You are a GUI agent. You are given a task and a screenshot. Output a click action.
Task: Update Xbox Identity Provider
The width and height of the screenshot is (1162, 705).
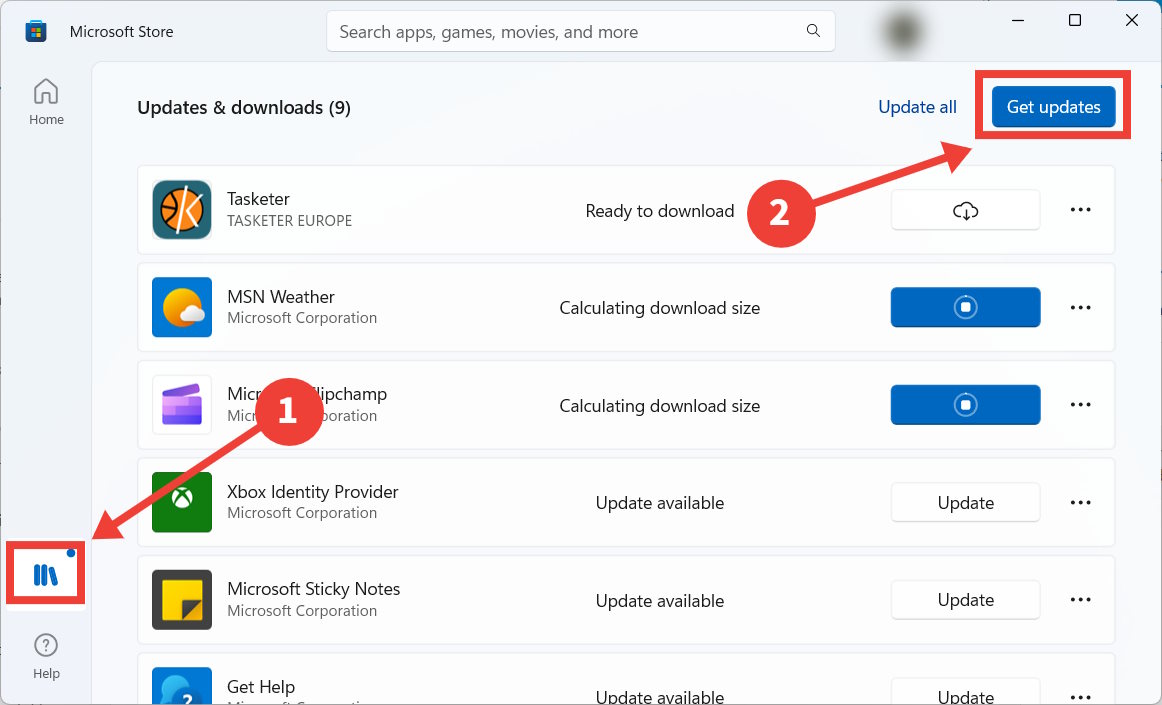click(x=964, y=502)
